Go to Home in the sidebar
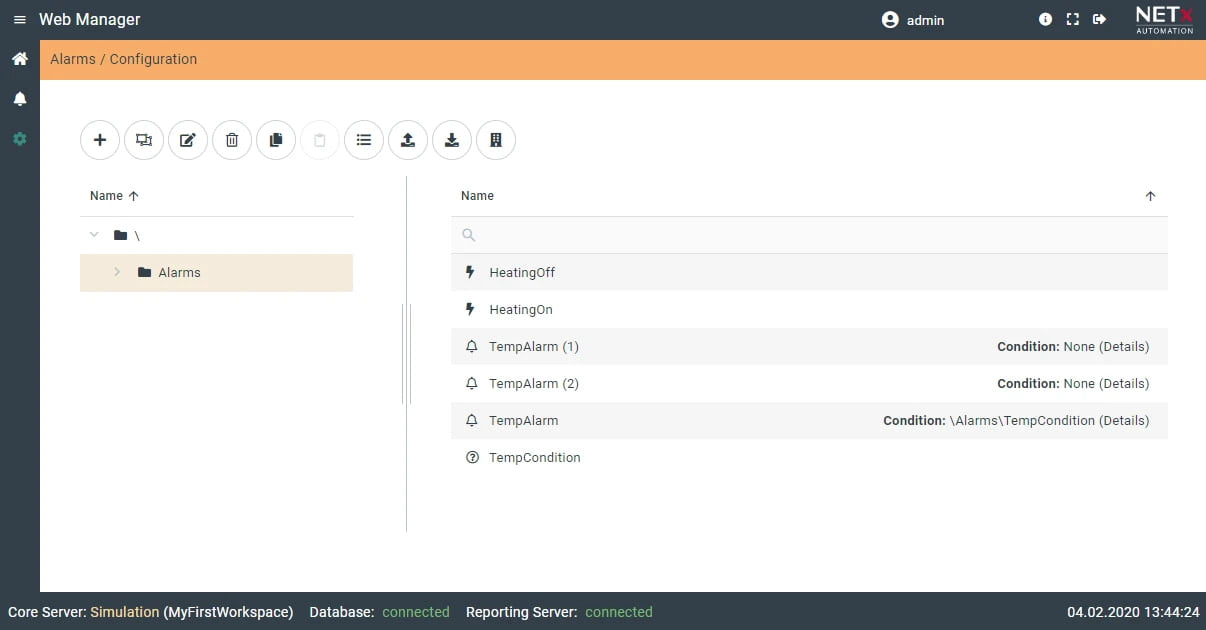 point(20,59)
